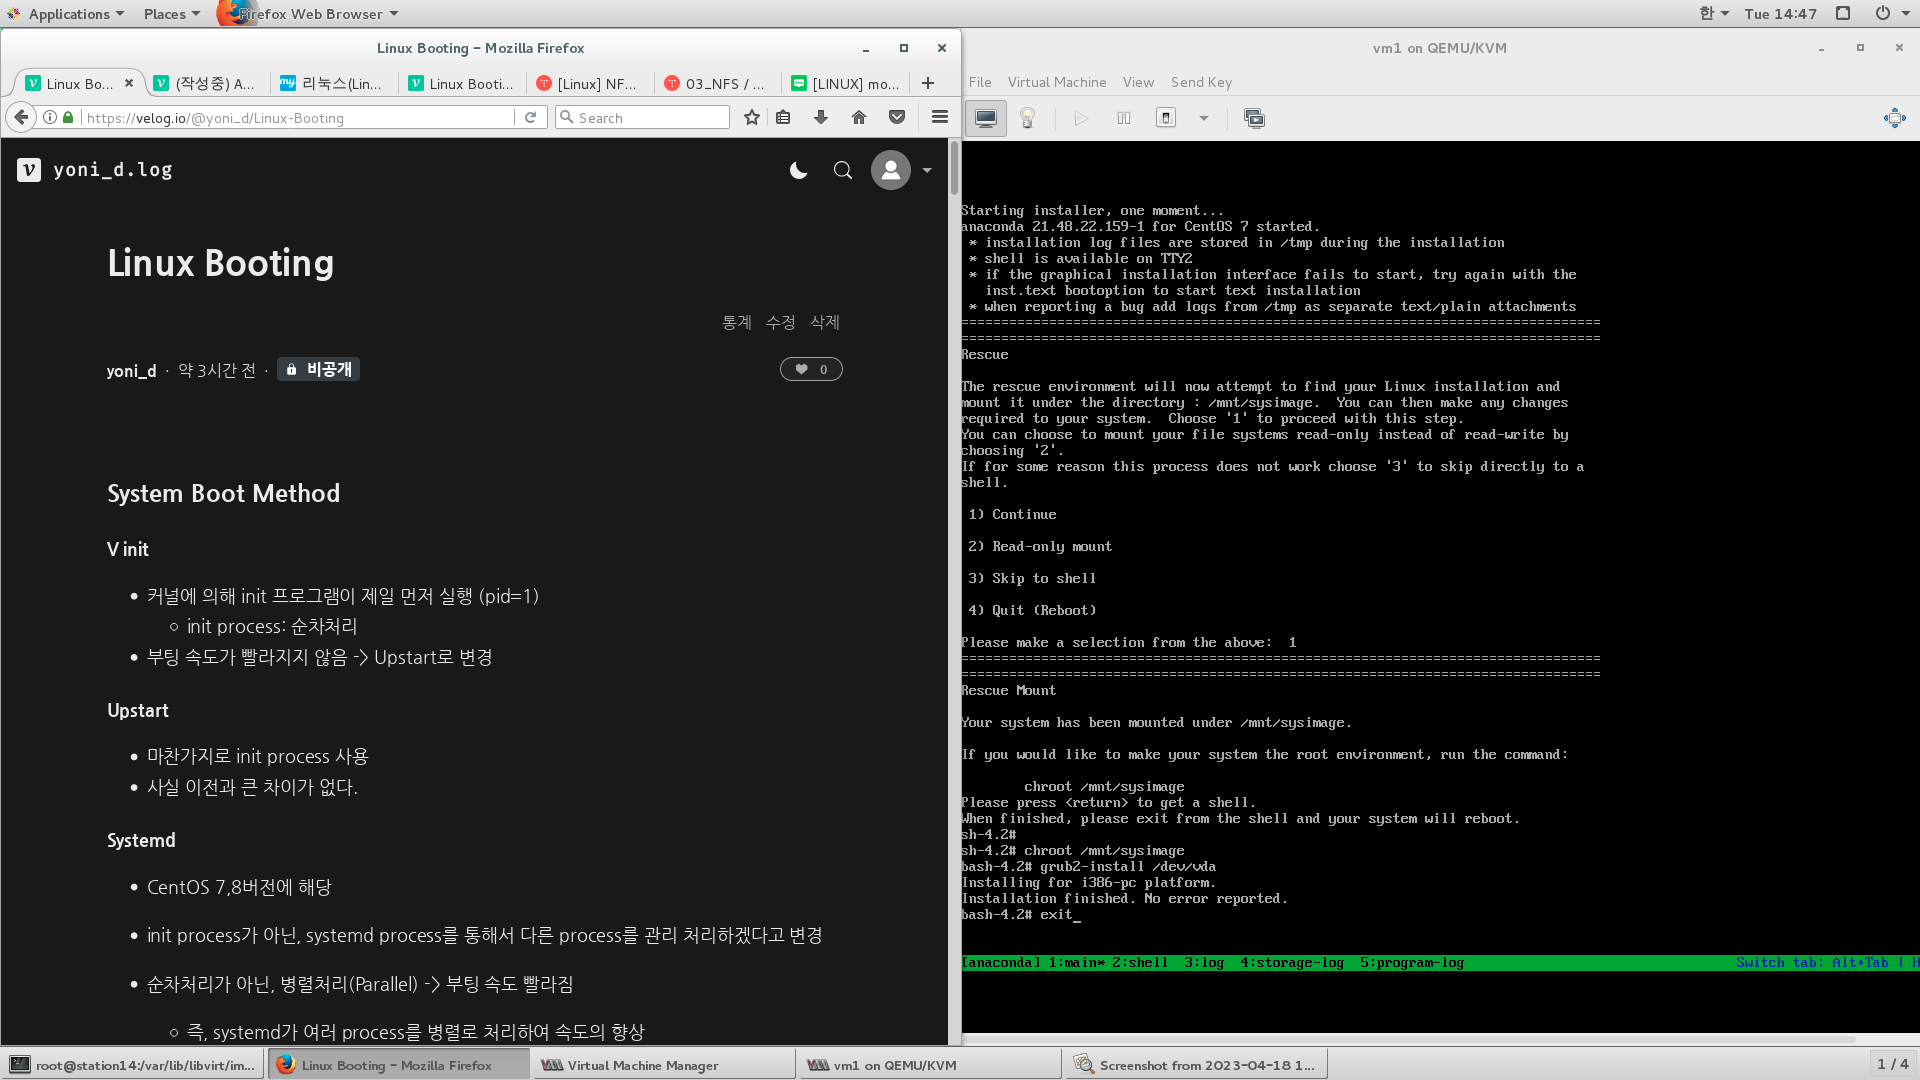
Task: Open the Virtual Machine menu
Action: (1056, 82)
